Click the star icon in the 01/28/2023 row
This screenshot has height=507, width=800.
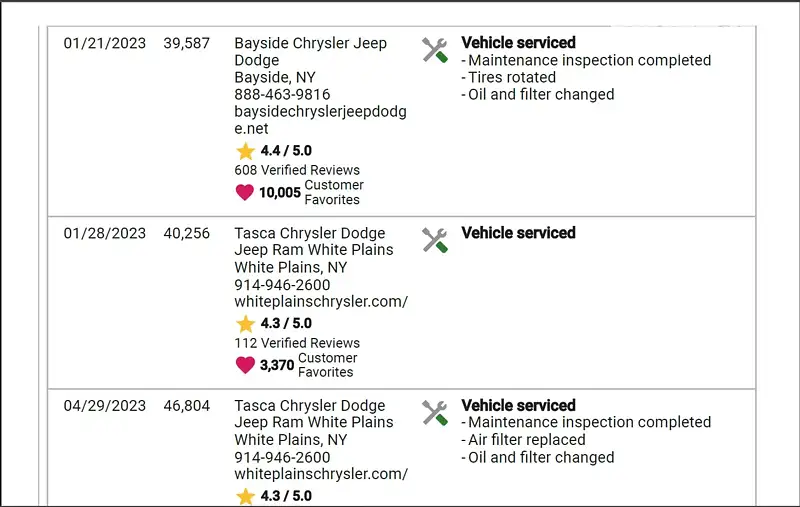(245, 324)
